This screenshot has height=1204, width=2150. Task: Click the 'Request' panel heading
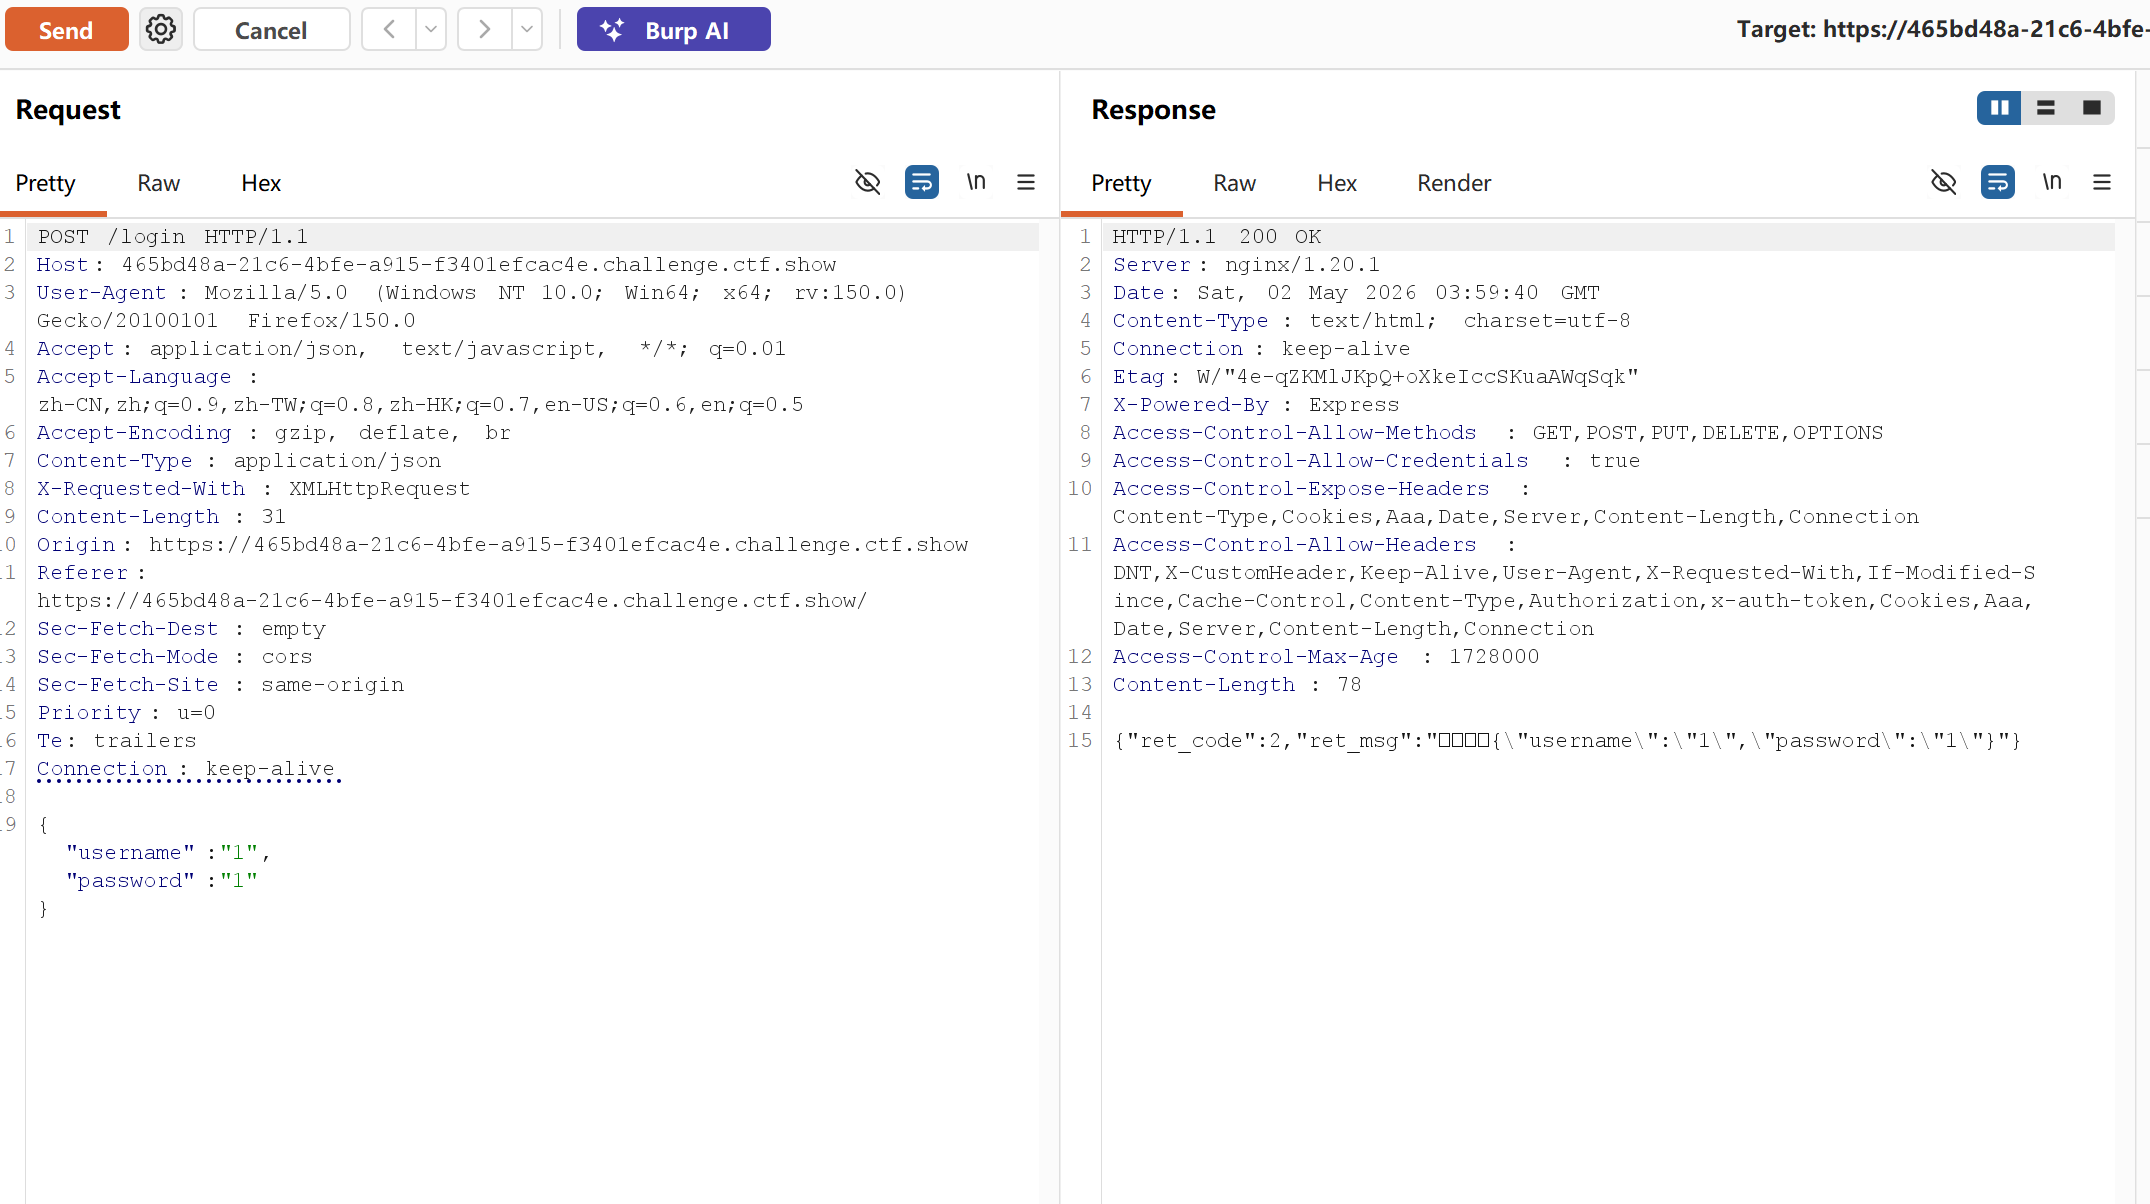click(68, 110)
